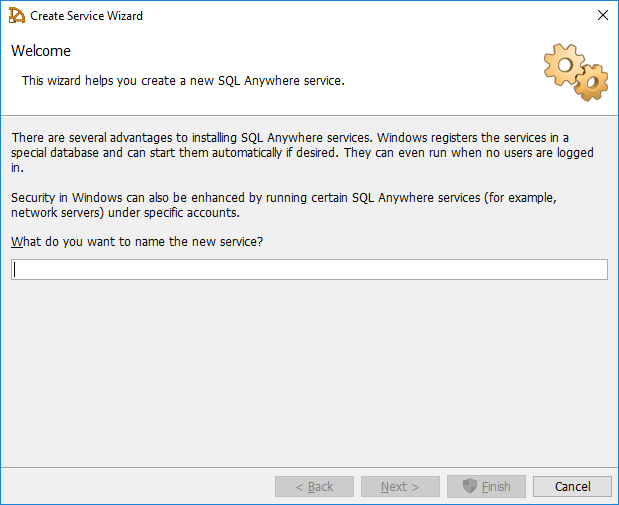The width and height of the screenshot is (619, 505).
Task: Click the "Create Service Wizard" title bar text
Action: click(x=86, y=16)
